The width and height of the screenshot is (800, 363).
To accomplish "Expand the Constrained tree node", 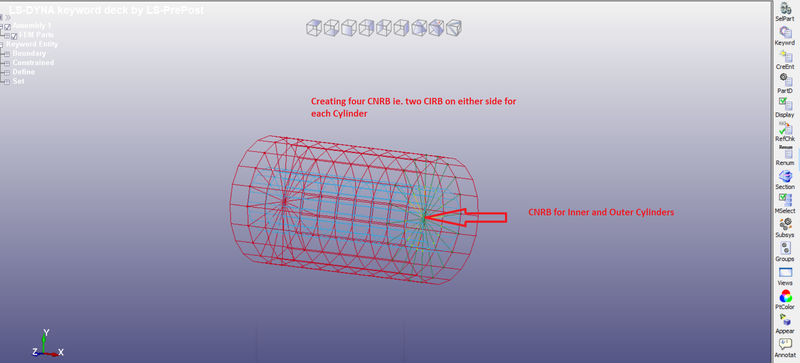I will coord(7,63).
